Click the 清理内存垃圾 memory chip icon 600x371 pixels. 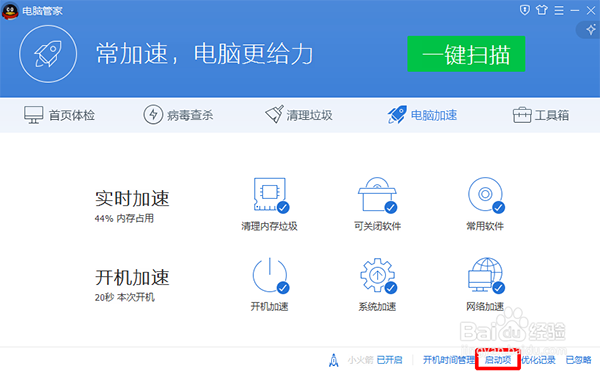point(271,195)
